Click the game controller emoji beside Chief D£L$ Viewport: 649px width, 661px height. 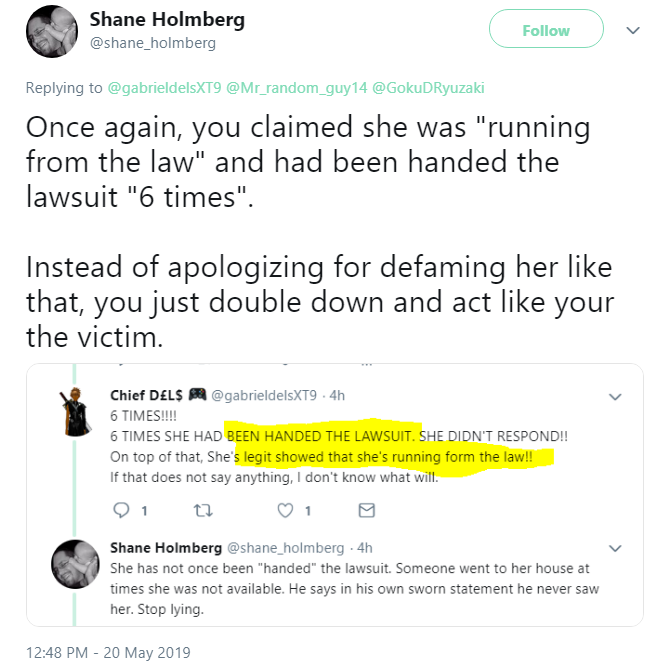click(195, 395)
